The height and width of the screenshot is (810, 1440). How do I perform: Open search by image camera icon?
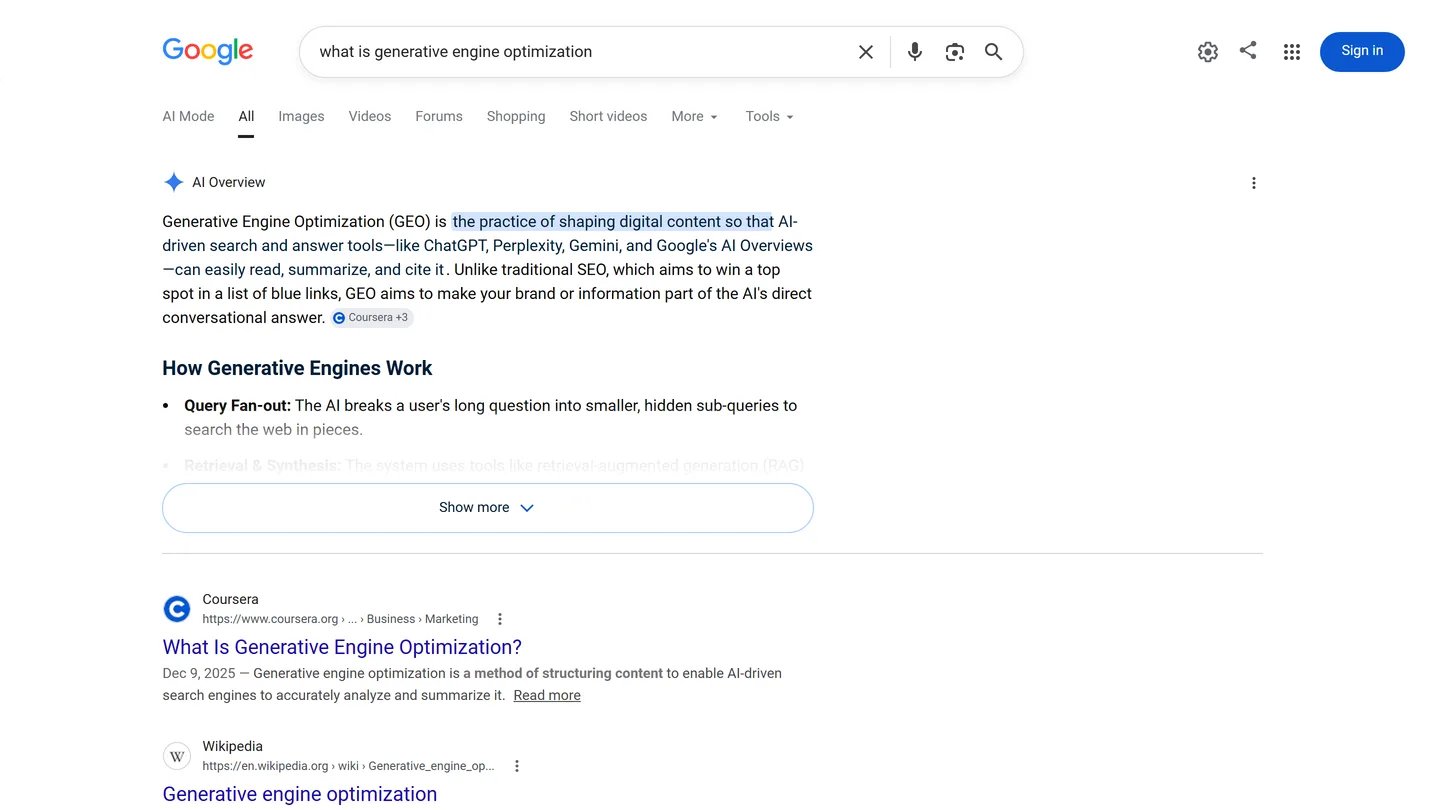tap(954, 52)
